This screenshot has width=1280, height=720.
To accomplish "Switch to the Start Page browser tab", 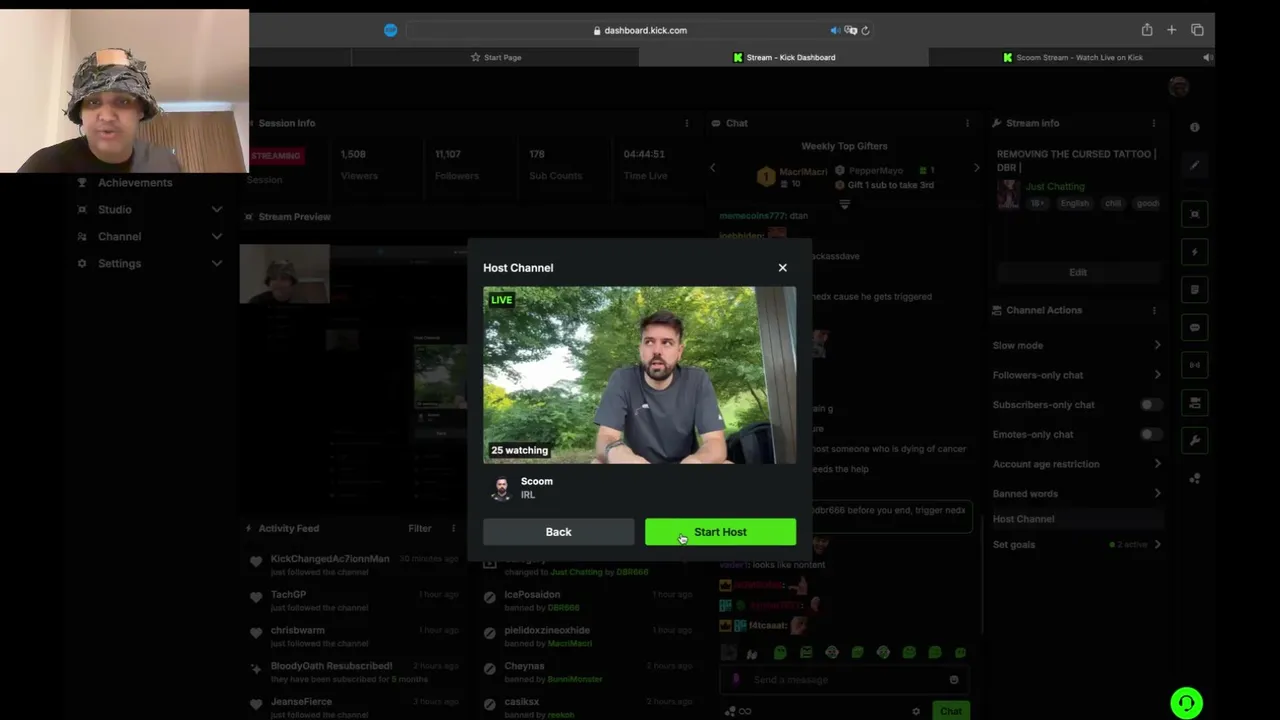I will pyautogui.click(x=495, y=57).
